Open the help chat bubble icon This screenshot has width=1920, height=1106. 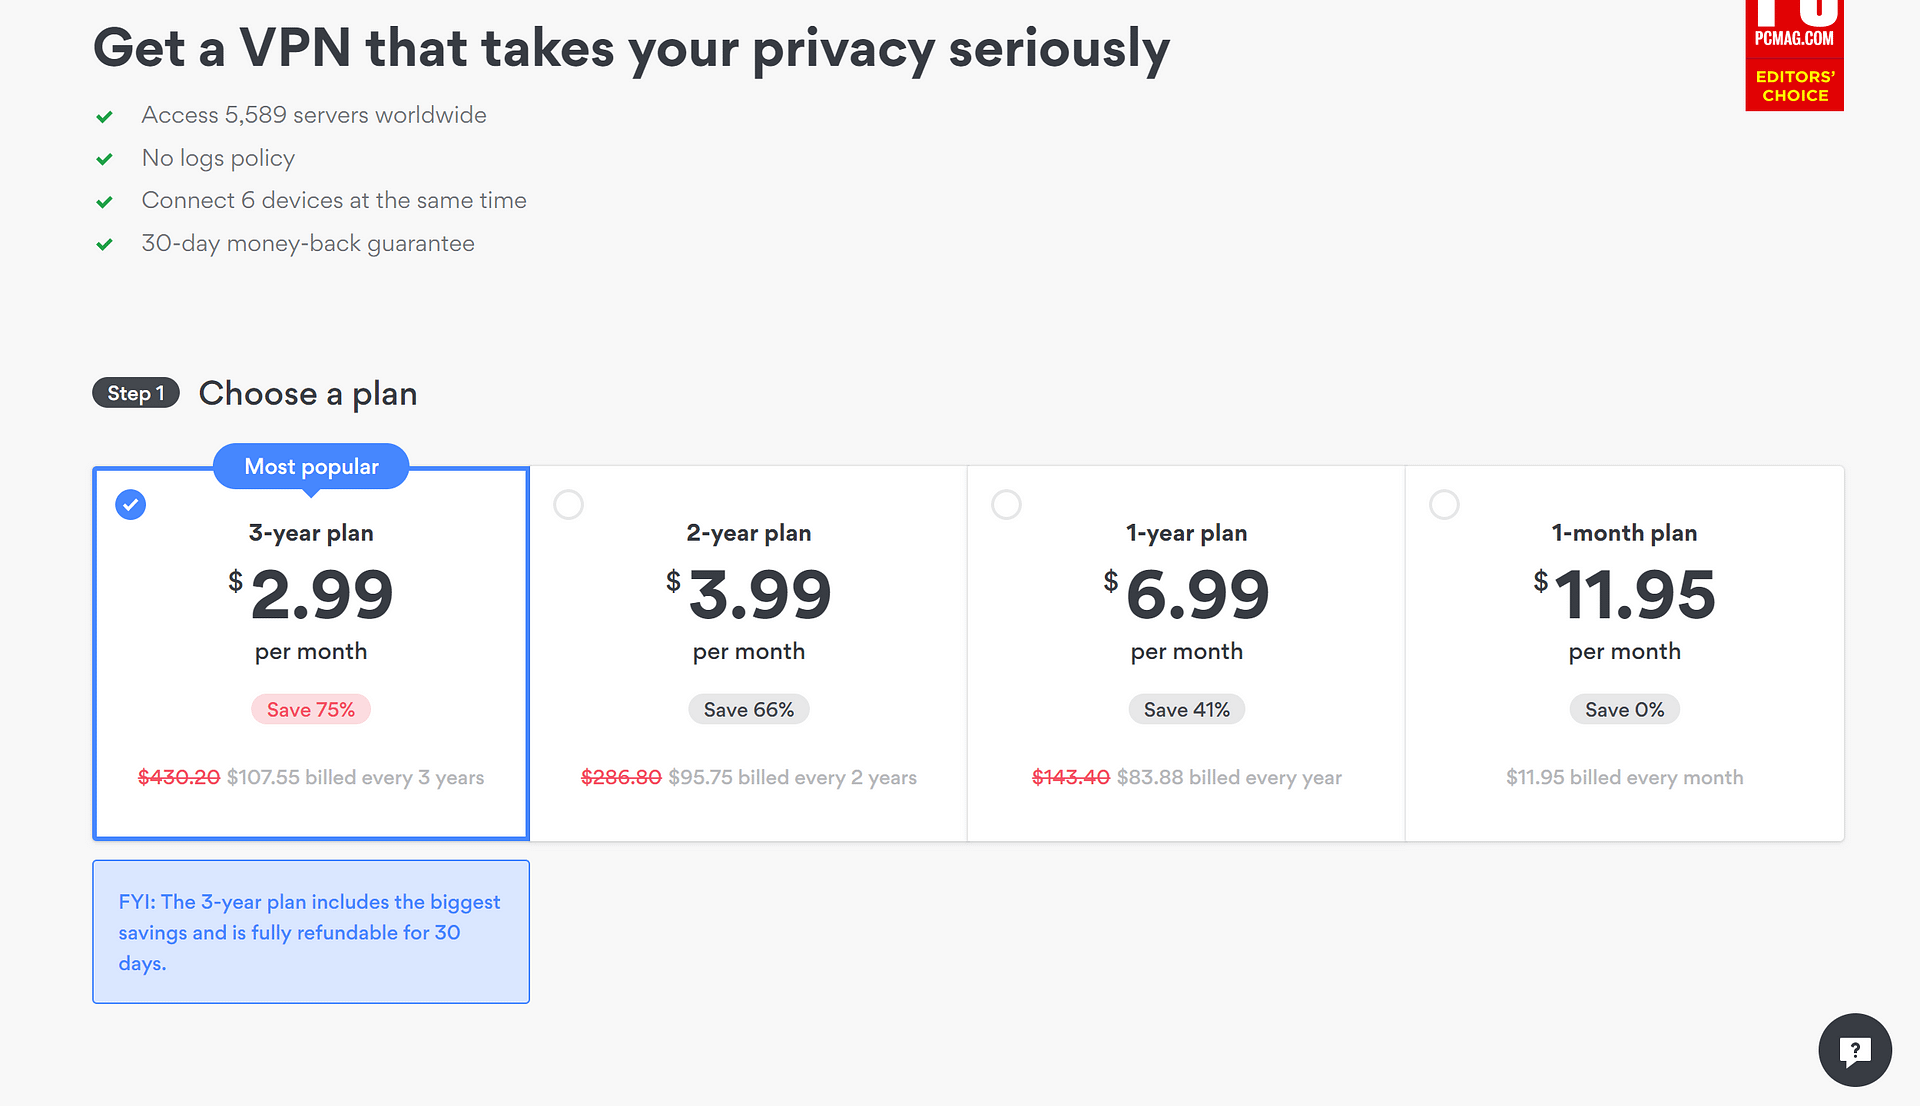click(1855, 1050)
